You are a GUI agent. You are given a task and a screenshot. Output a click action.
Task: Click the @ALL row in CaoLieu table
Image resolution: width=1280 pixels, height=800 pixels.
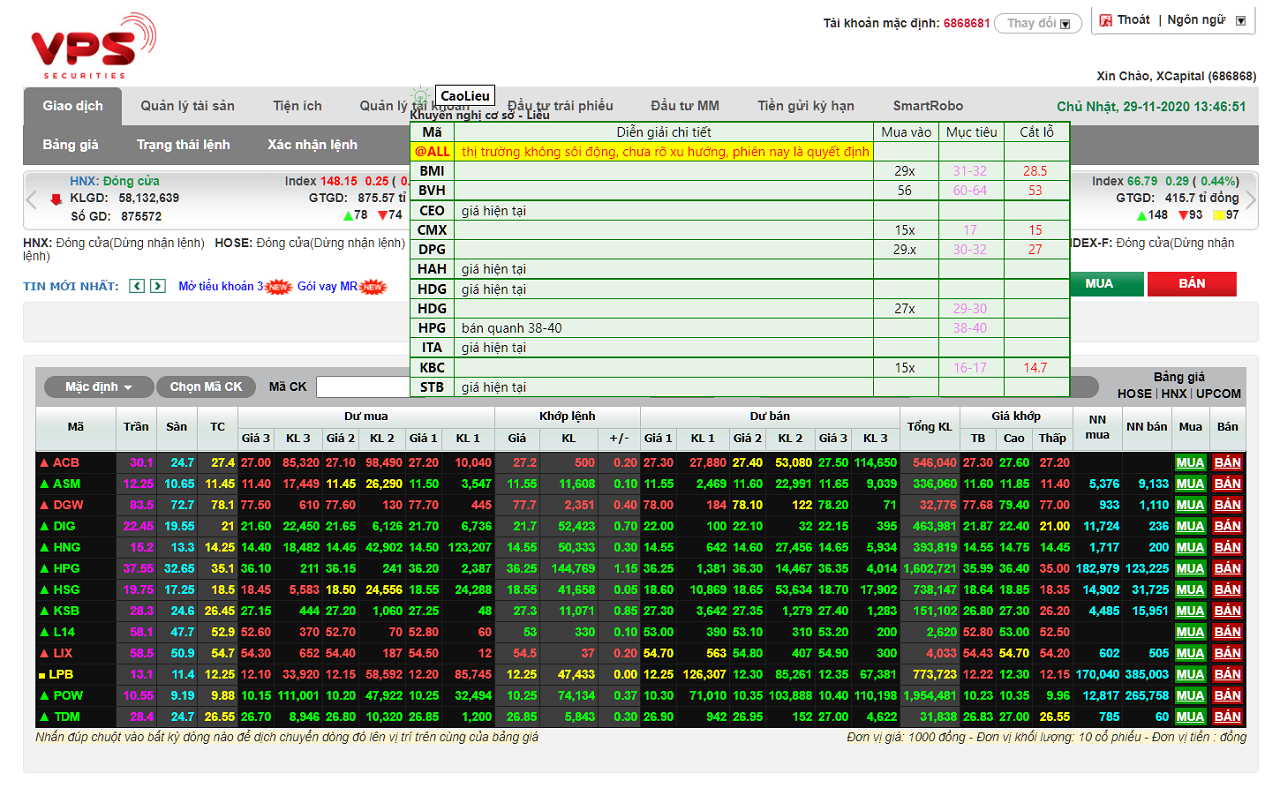(739, 152)
